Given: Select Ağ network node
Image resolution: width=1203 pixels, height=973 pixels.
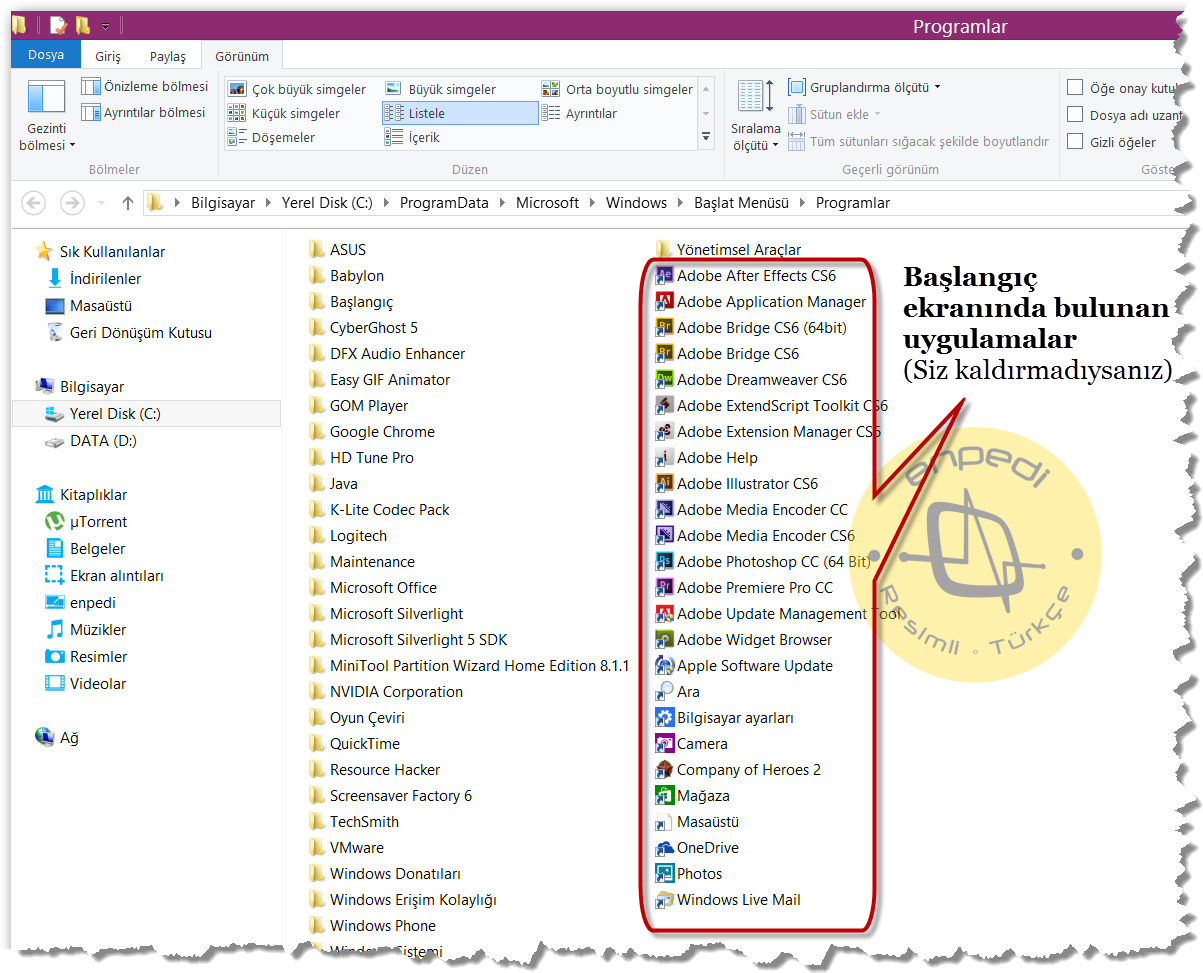Looking at the screenshot, I should pyautogui.click(x=57, y=738).
